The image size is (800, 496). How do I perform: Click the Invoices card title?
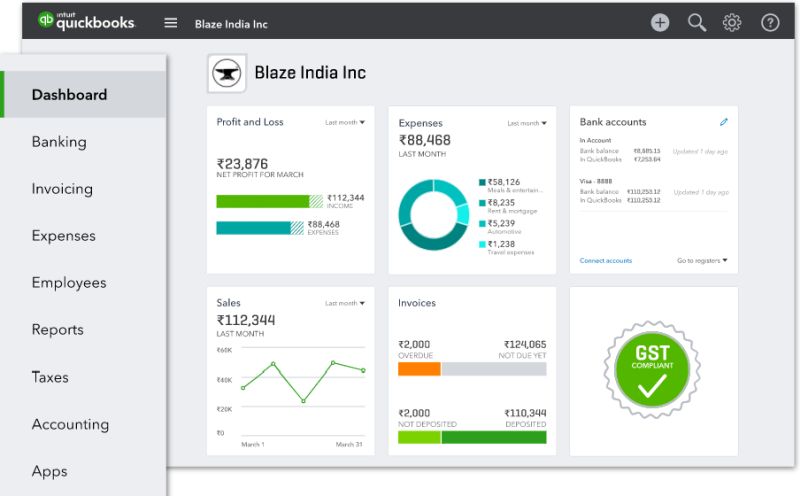417,303
